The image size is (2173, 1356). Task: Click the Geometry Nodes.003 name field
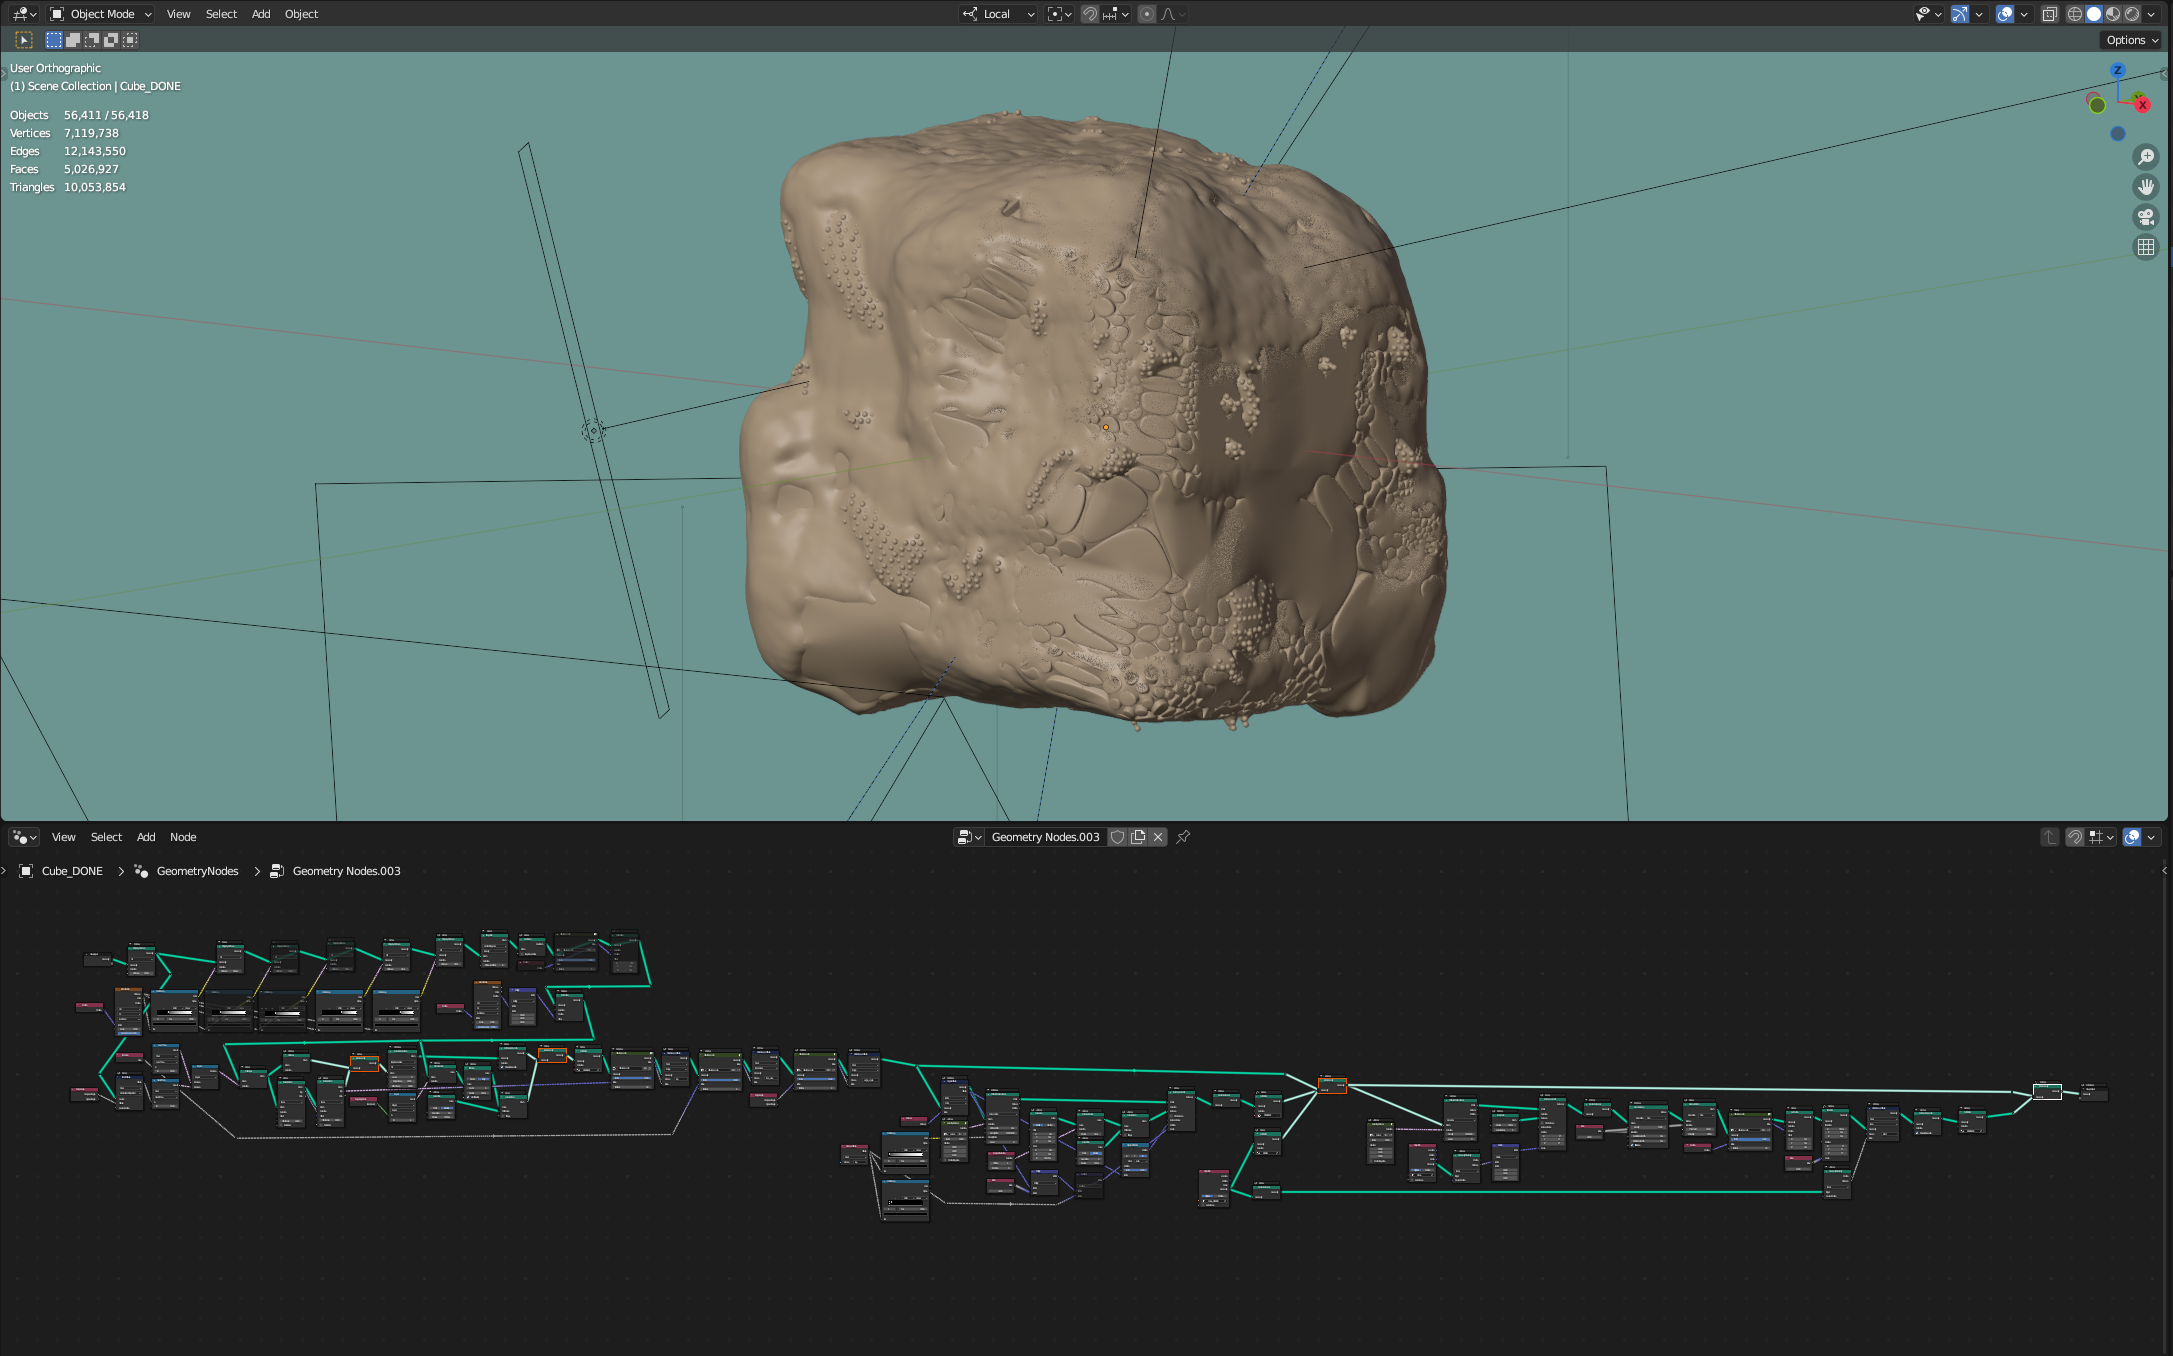(x=1045, y=837)
